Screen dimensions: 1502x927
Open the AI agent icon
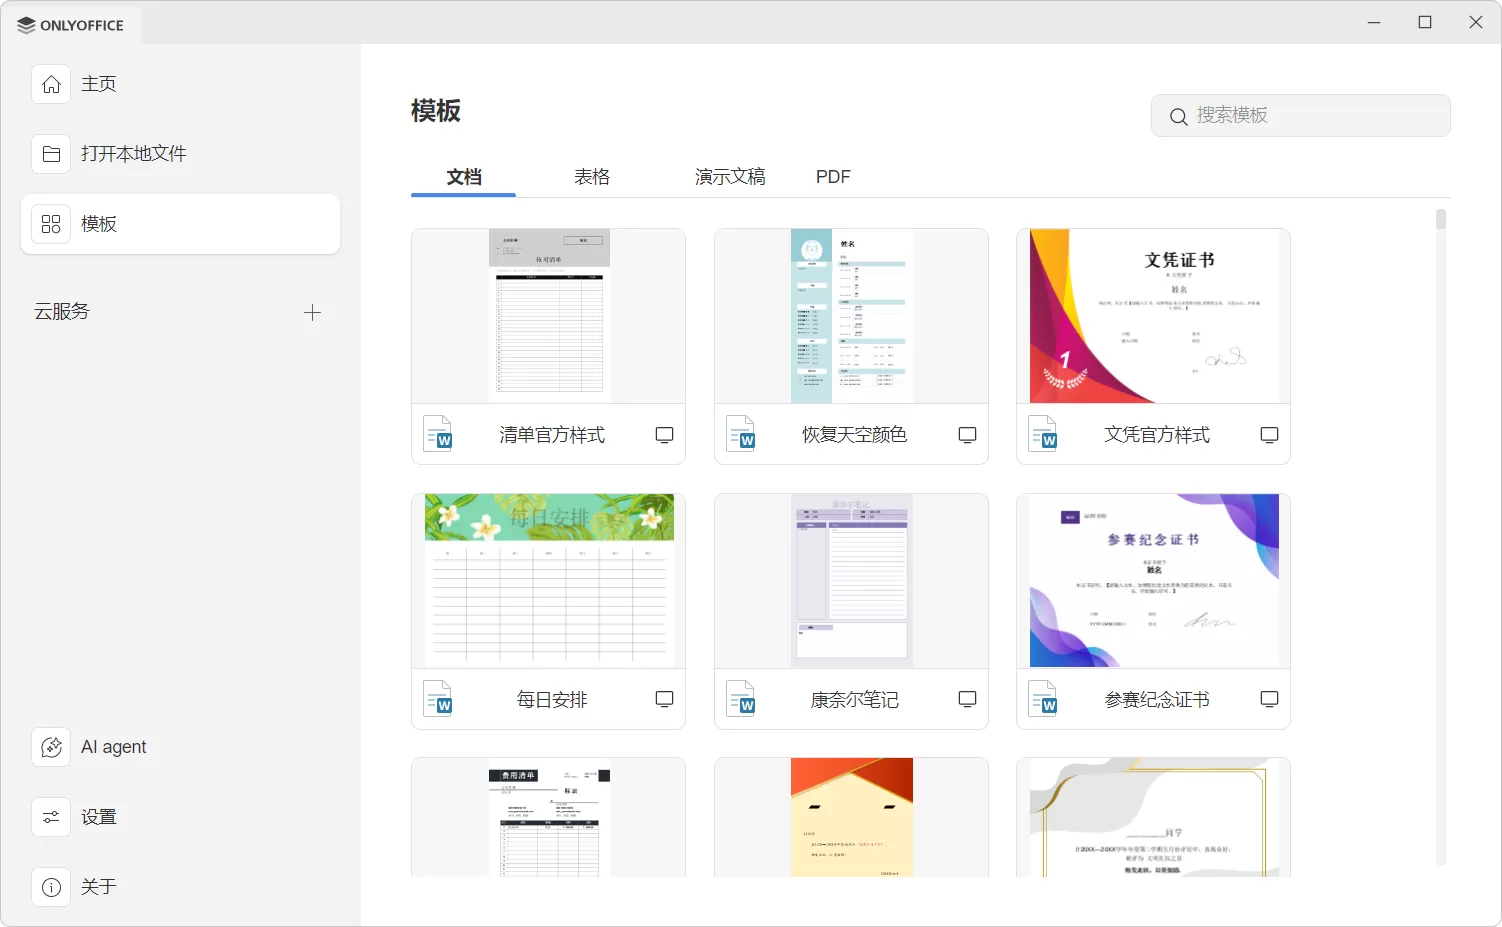(51, 747)
